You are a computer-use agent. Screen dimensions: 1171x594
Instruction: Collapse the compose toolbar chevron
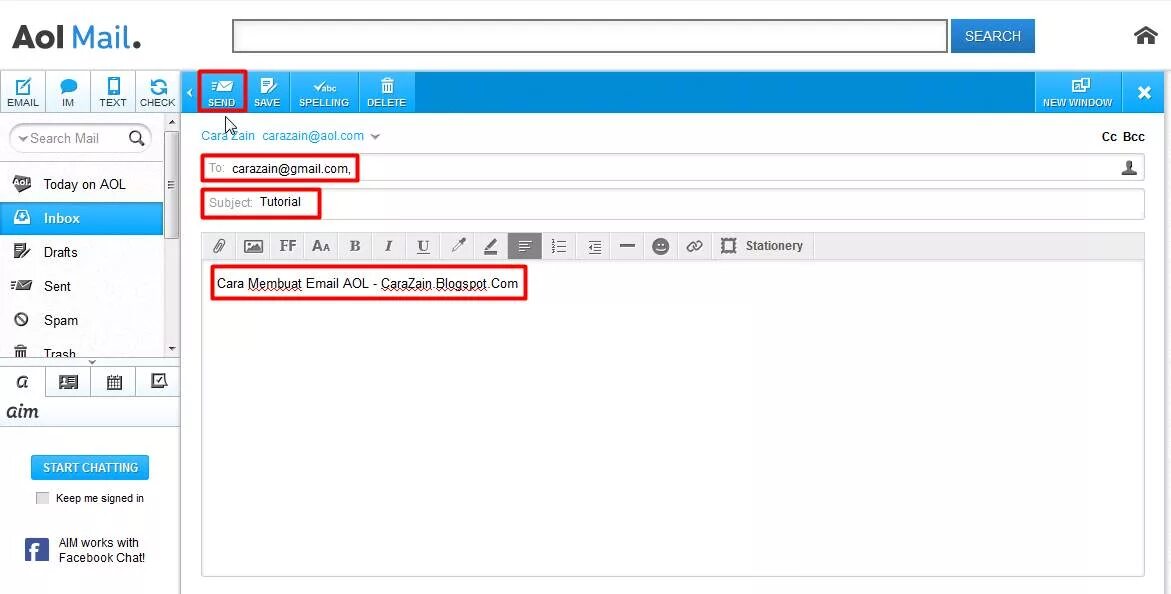[190, 93]
